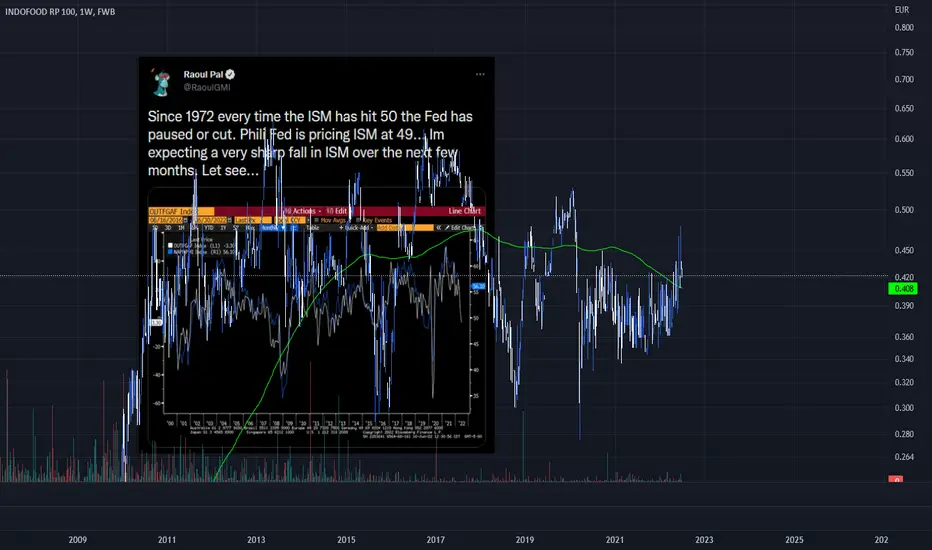
Task: Click the 0.340 price axis label
Action: pos(904,359)
